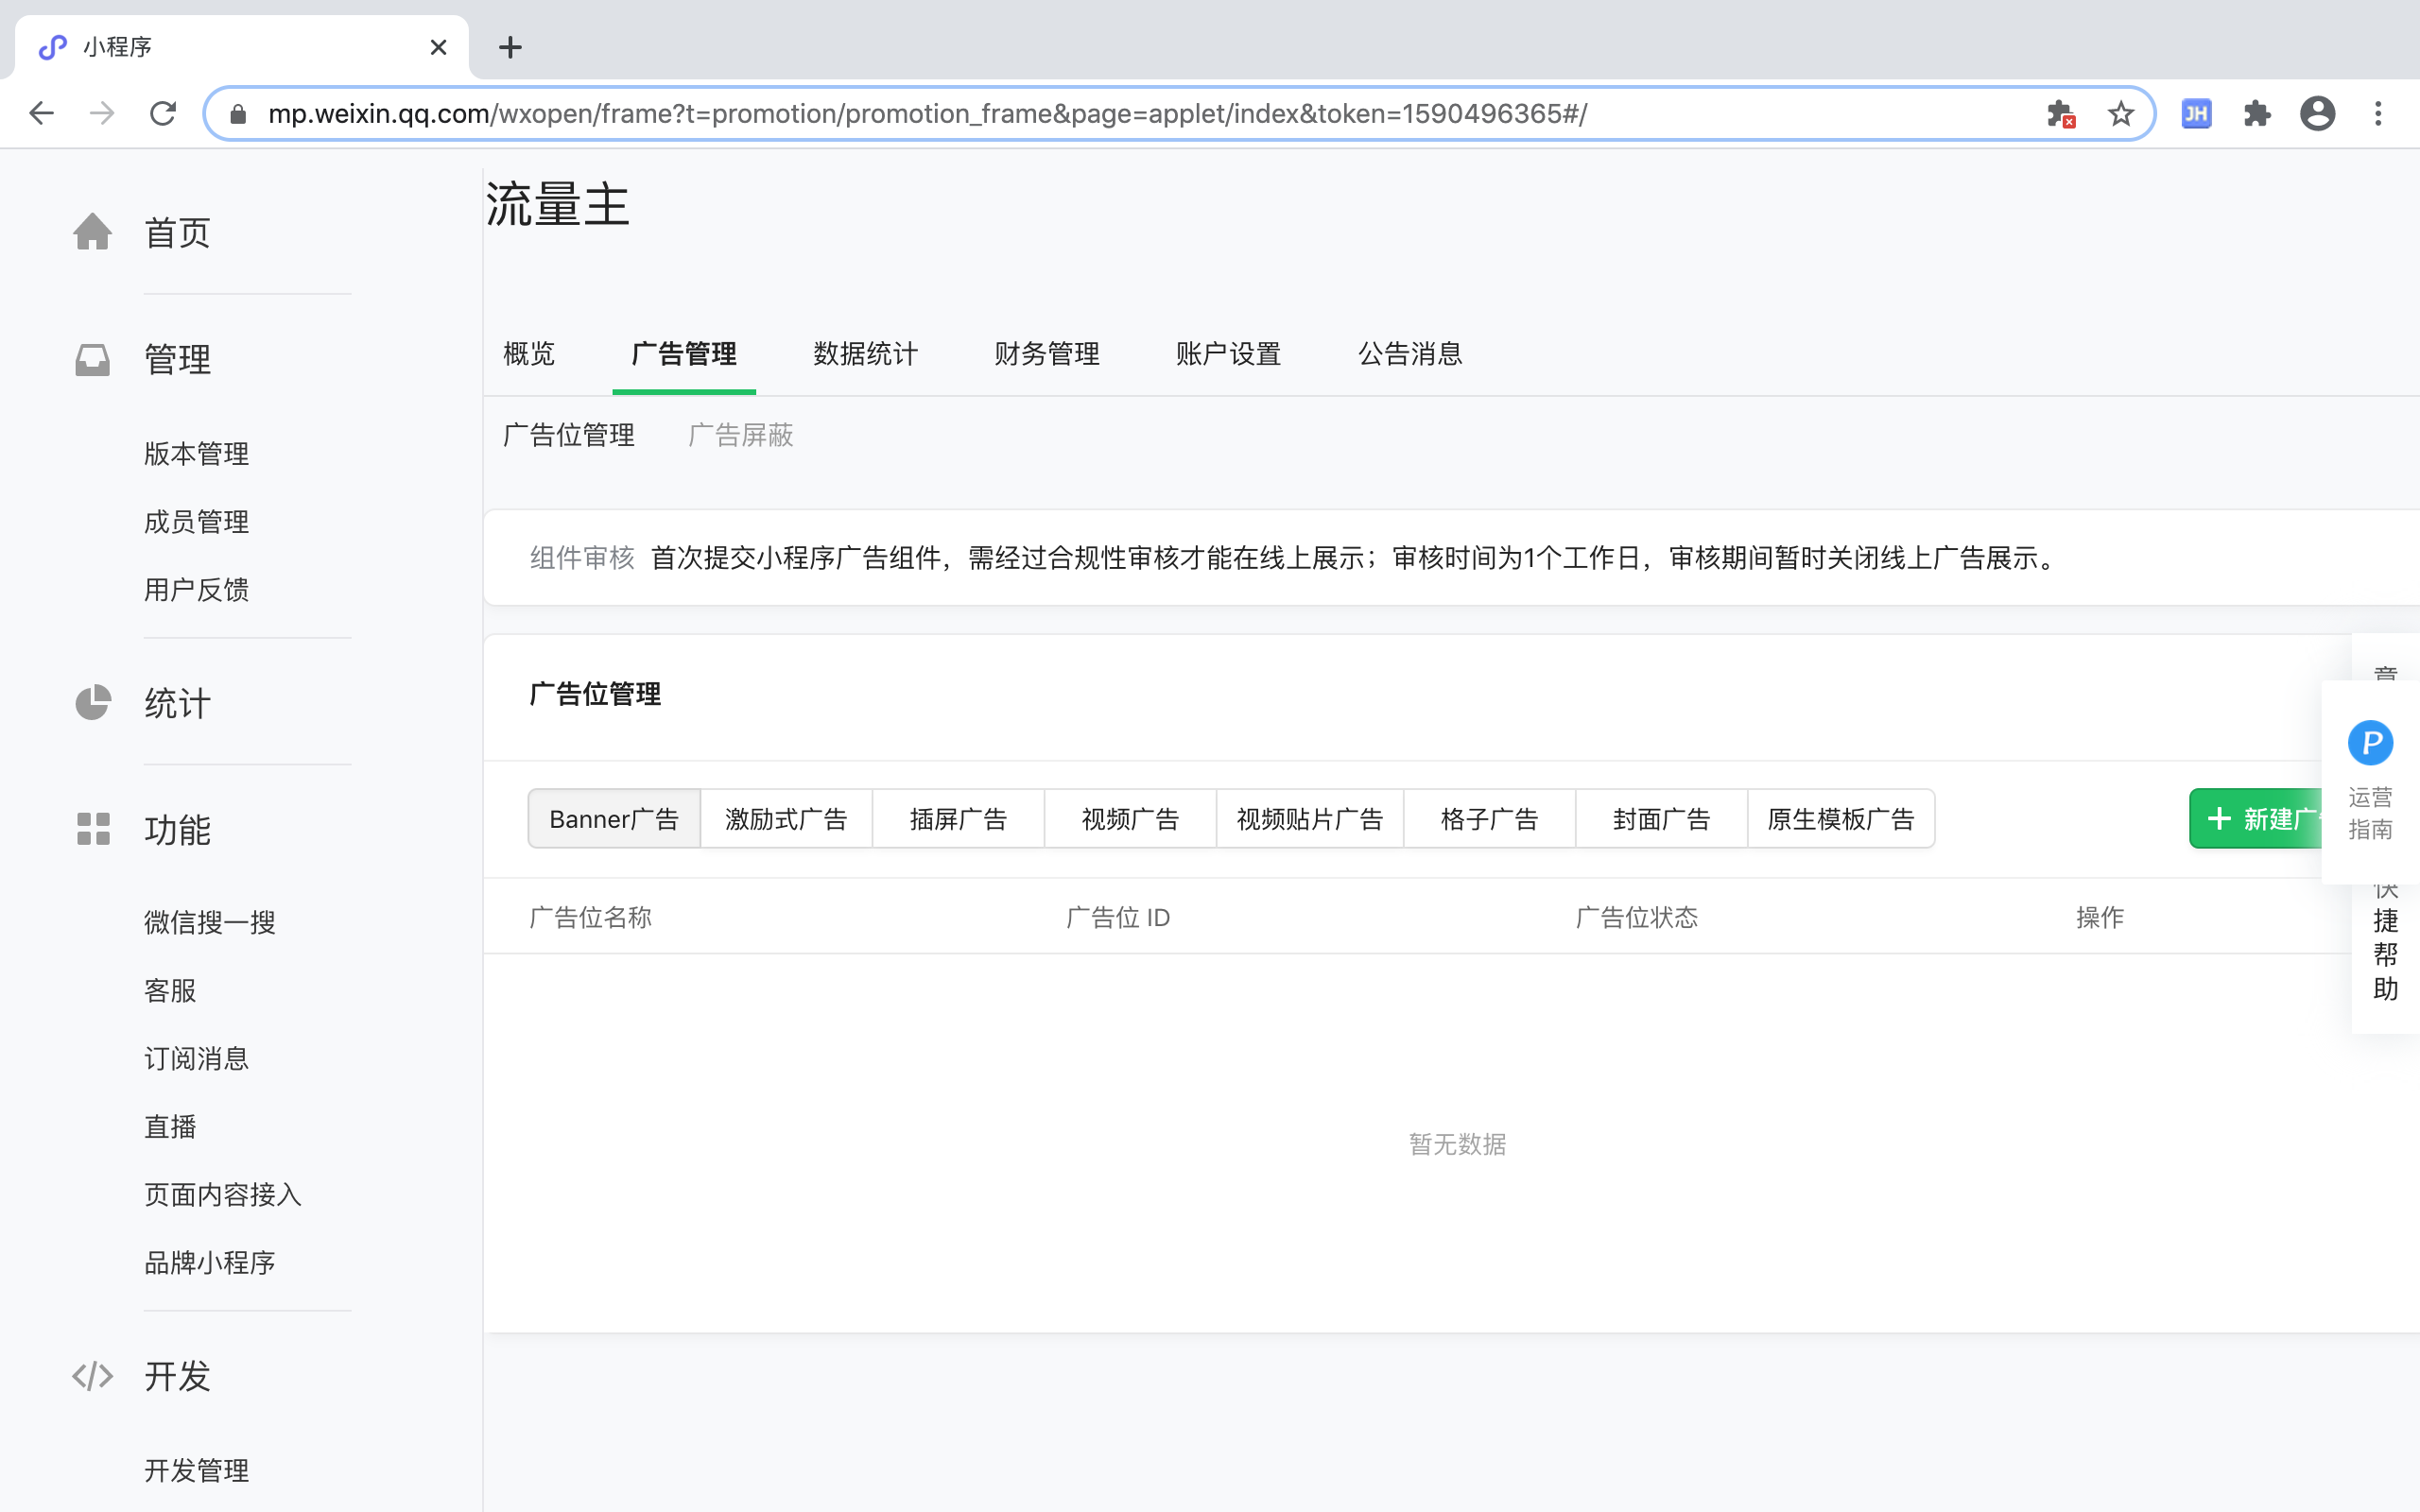Reload the page with refresh icon
Viewport: 2420px width, 1512px height.
point(163,114)
